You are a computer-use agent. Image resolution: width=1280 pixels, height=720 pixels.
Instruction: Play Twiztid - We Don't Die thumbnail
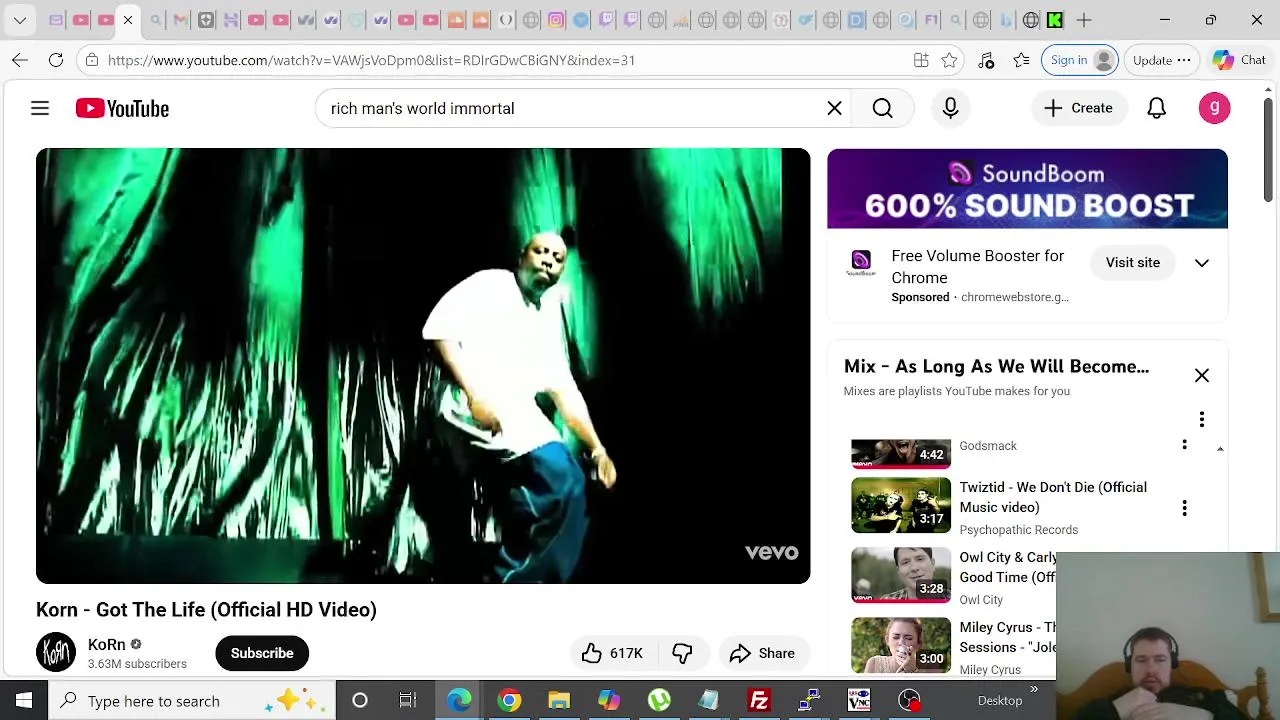(x=901, y=505)
